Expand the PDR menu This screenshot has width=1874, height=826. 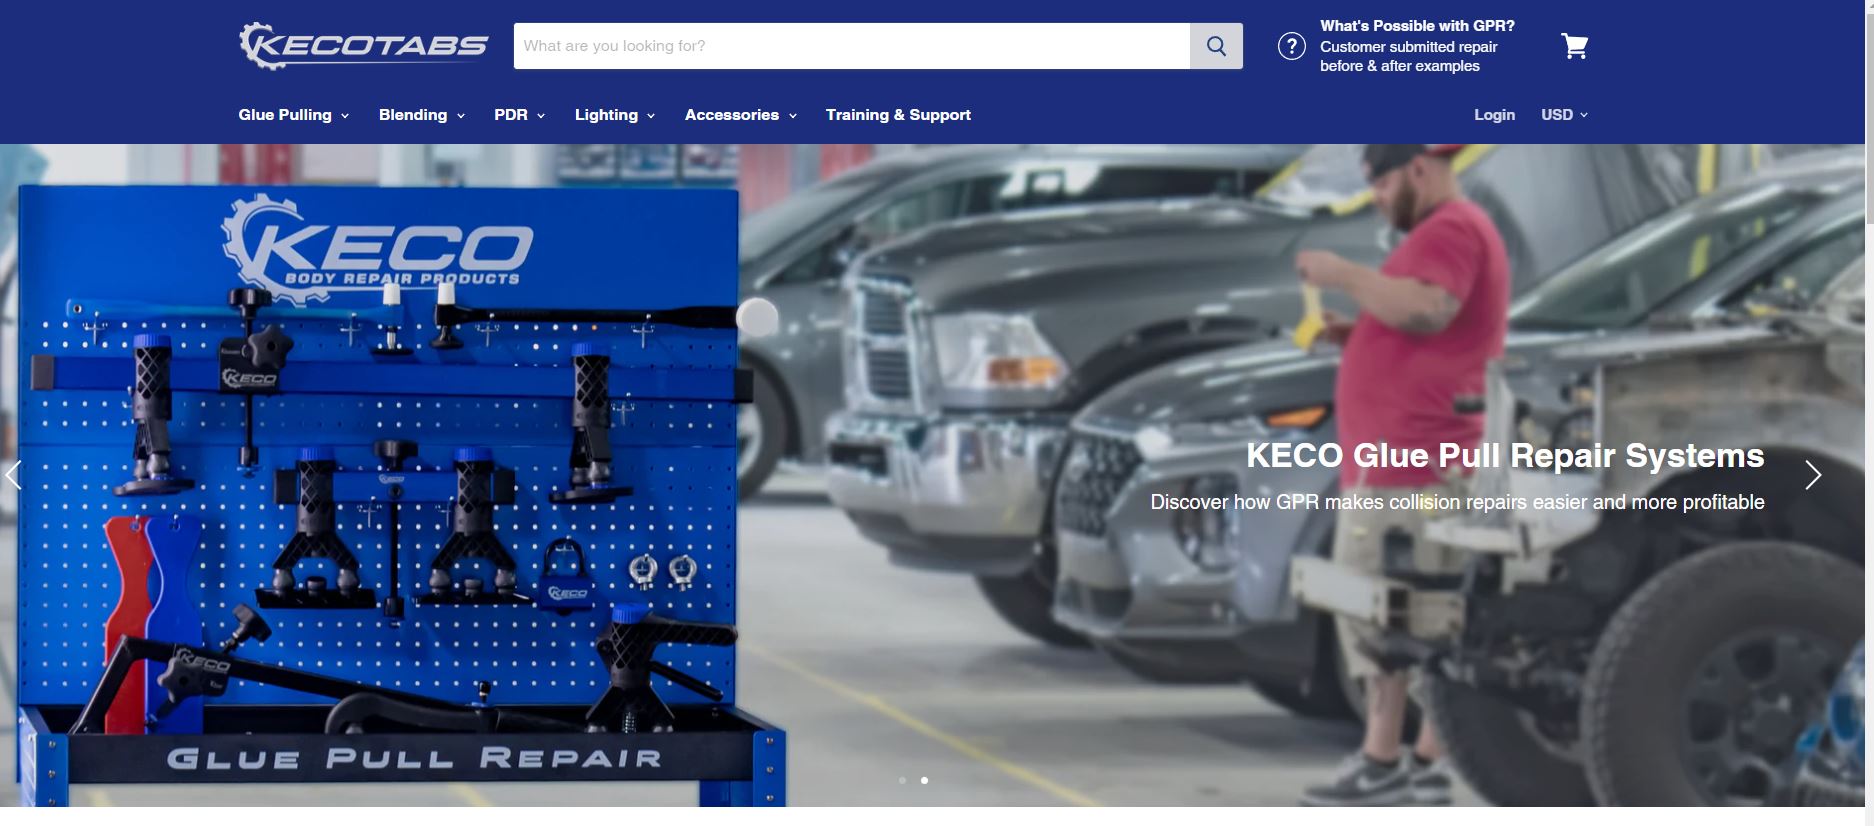coord(520,115)
